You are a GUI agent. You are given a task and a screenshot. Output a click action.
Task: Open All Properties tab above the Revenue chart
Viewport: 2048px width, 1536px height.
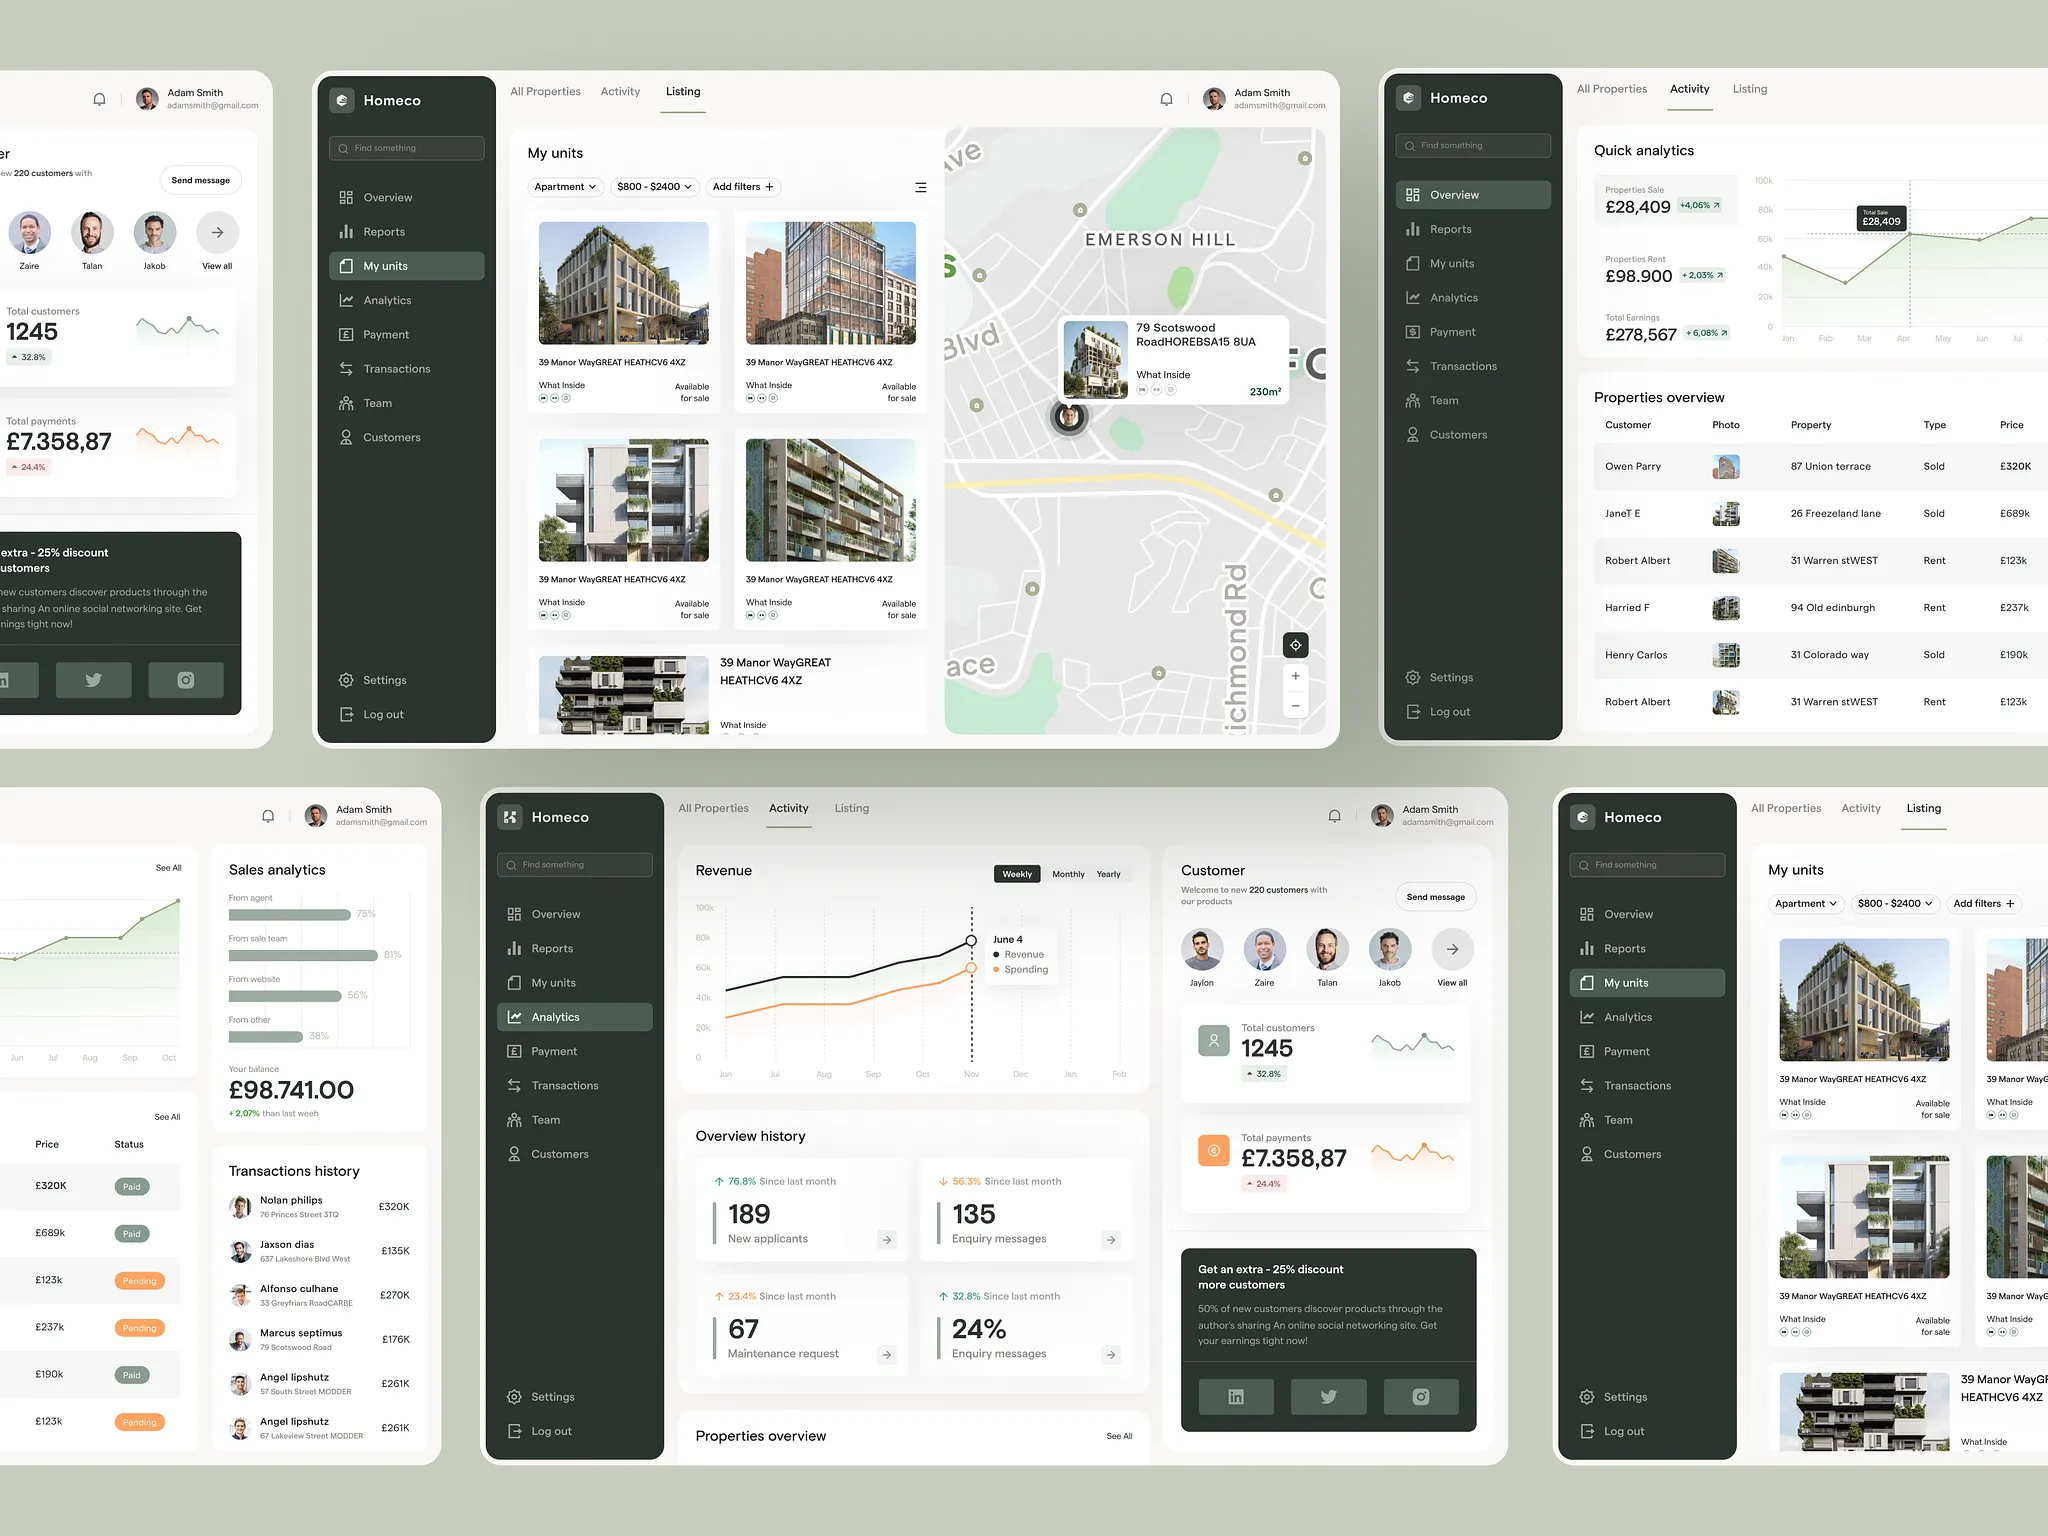pos(713,808)
